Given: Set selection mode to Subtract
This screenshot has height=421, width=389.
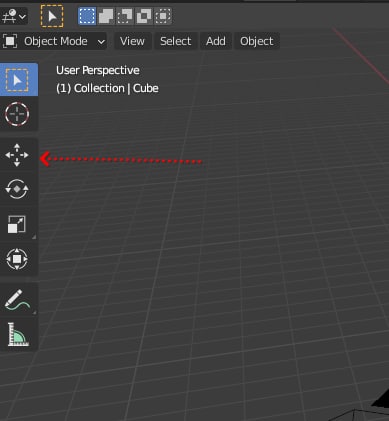Looking at the screenshot, I should click(x=125, y=16).
